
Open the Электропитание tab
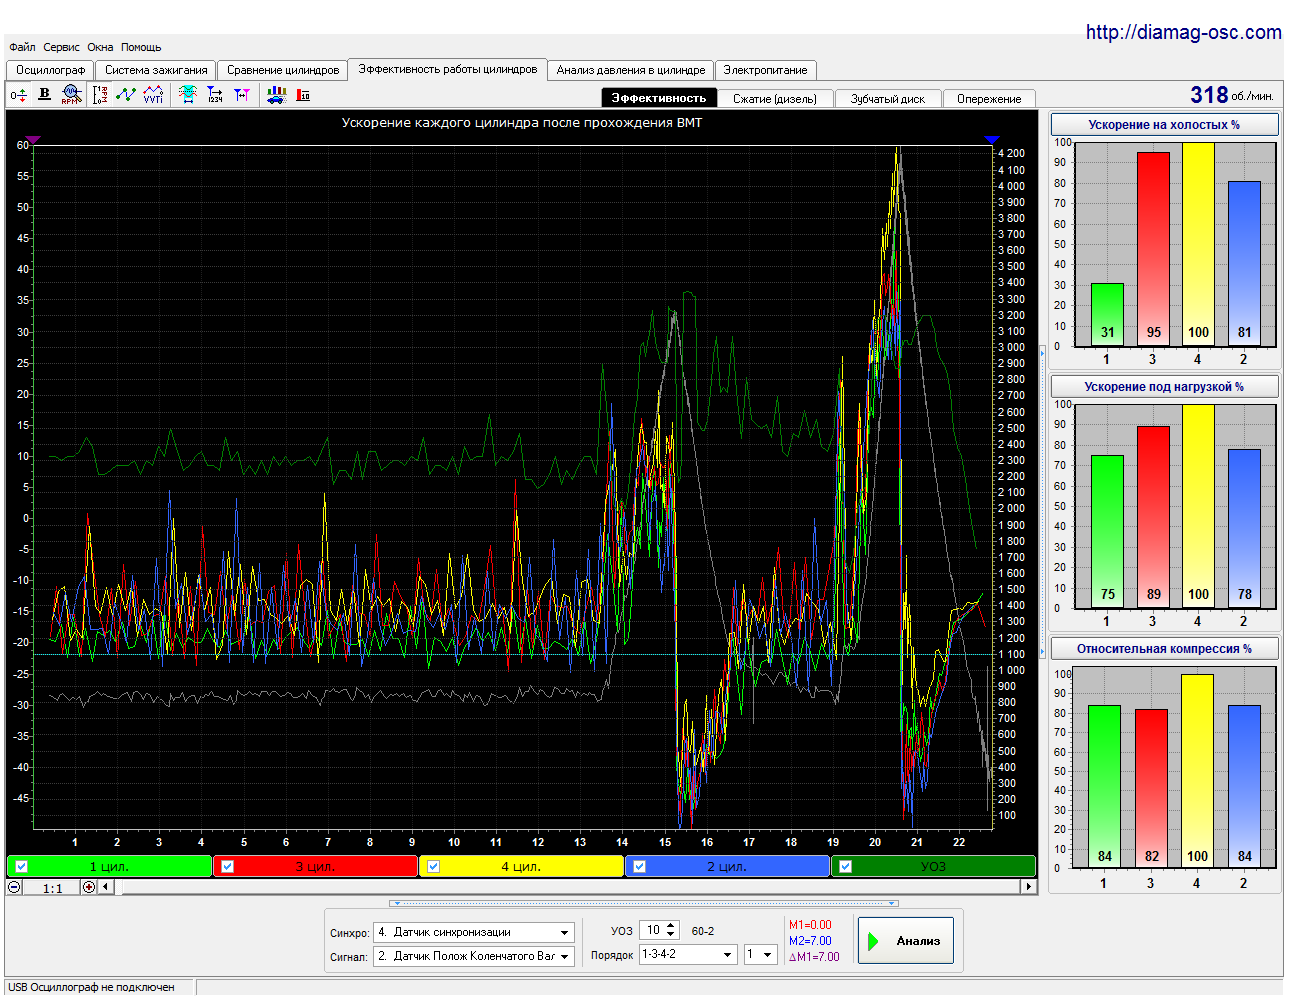coord(766,70)
